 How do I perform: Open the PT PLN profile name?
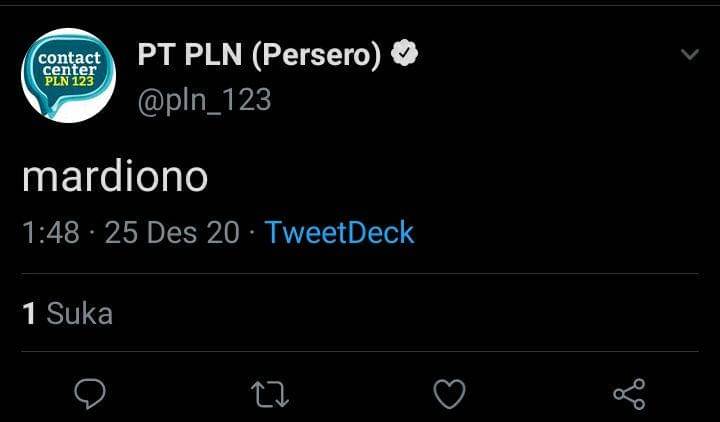[x=260, y=56]
